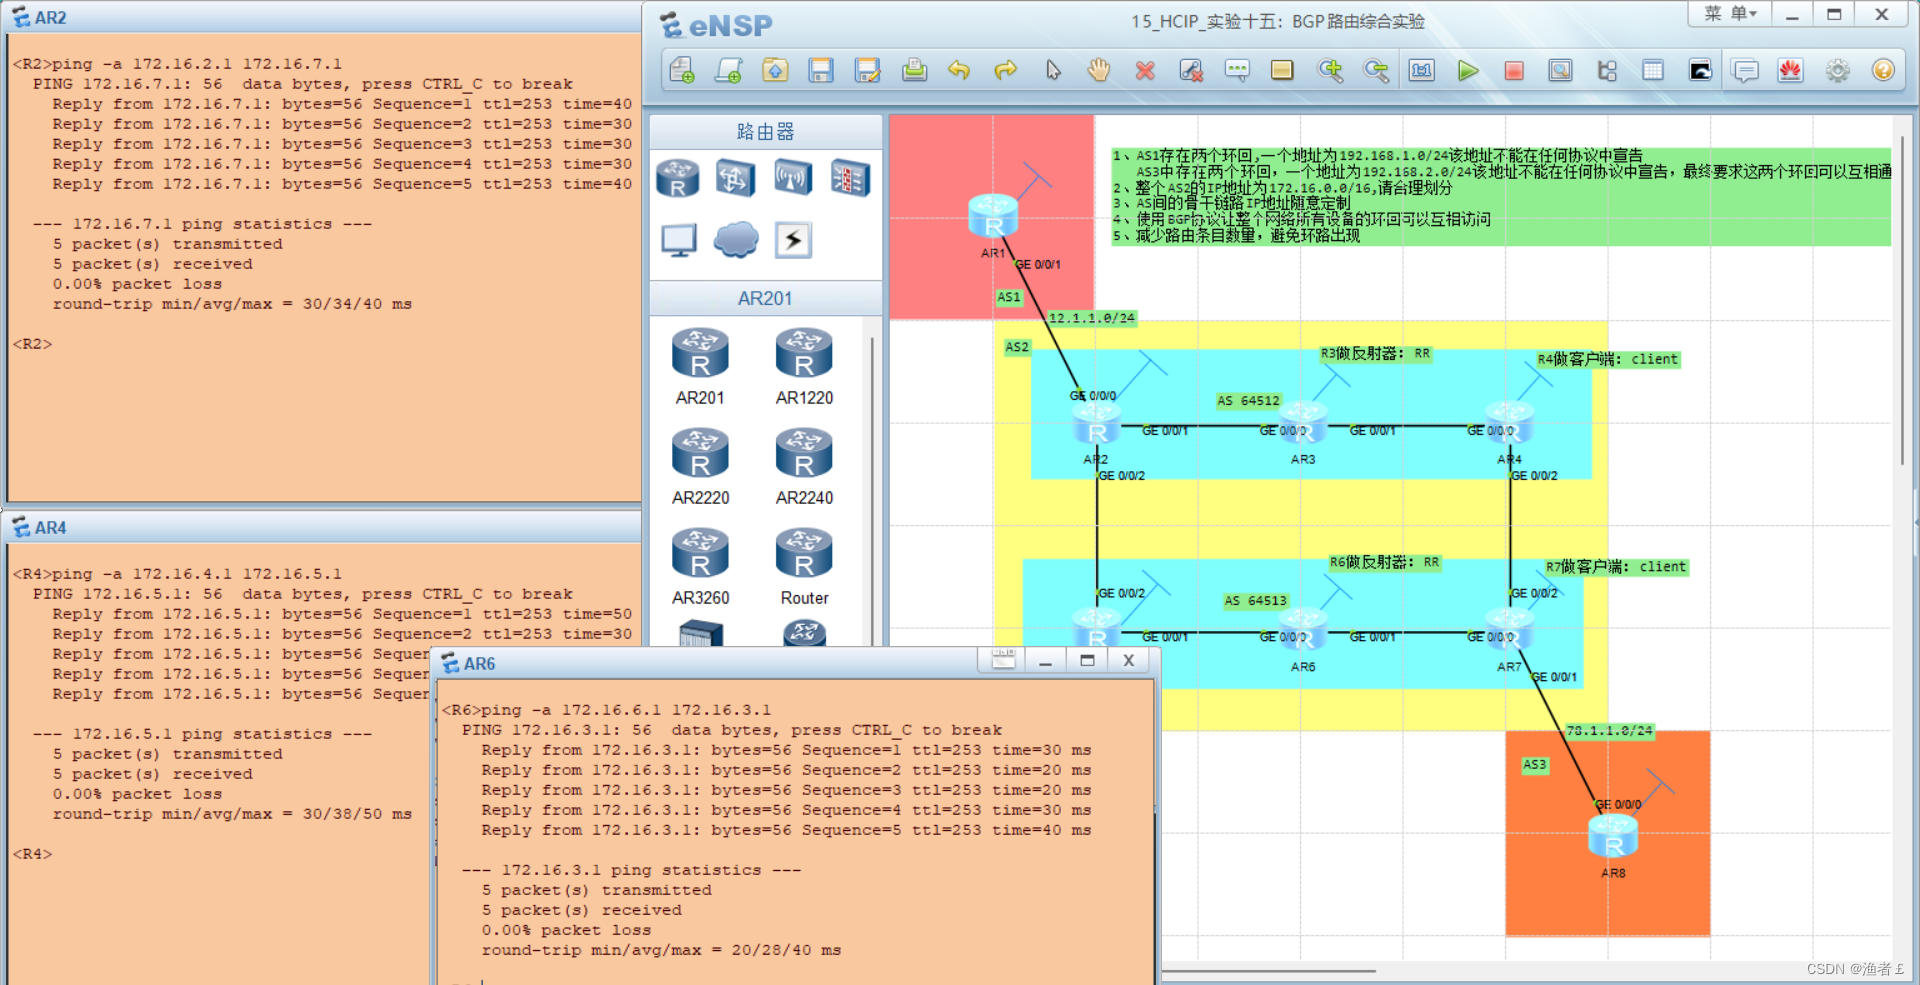This screenshot has width=1920, height=985.
Task: Click the canvas horizontal scrollbar thumb
Action: (x=1269, y=971)
